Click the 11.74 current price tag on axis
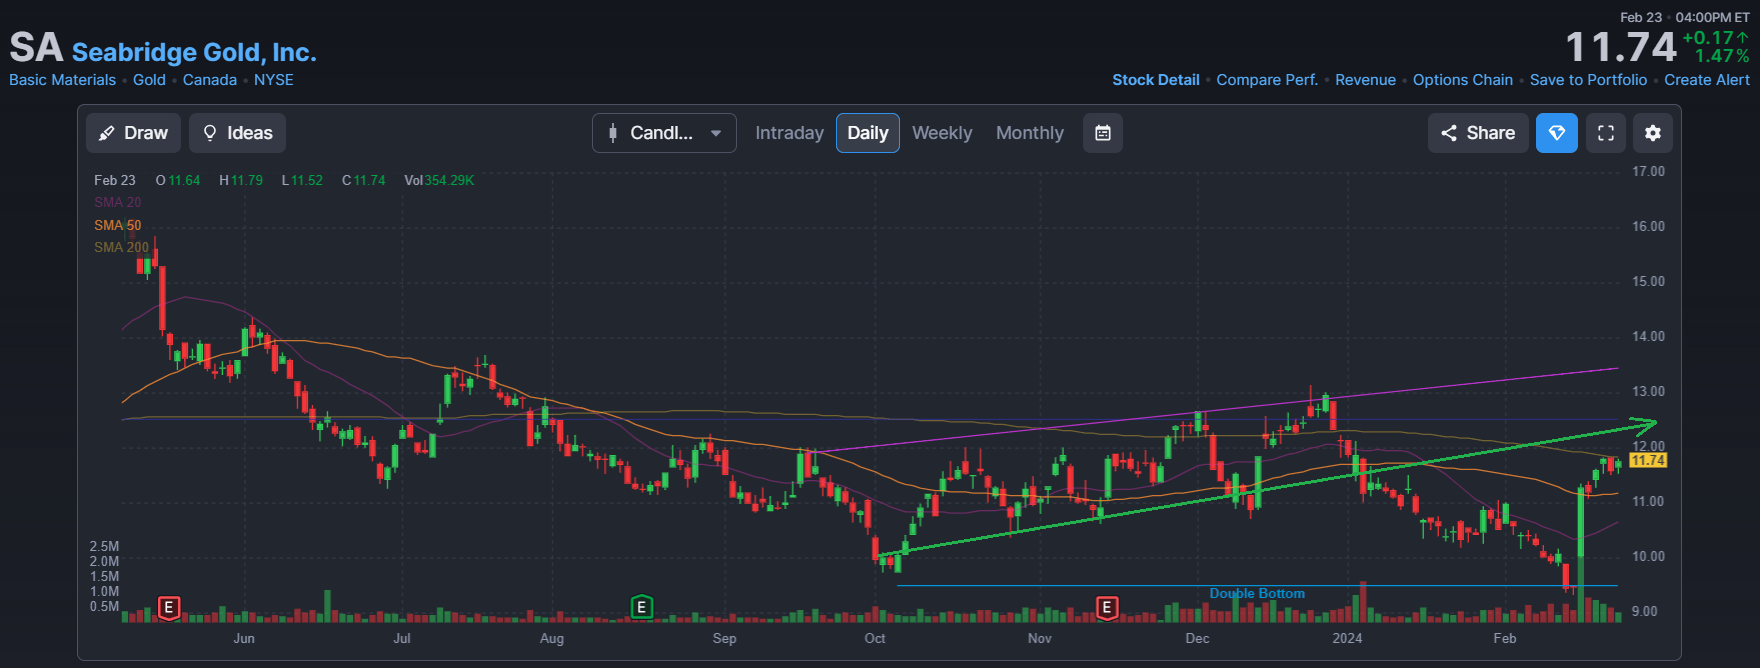The height and width of the screenshot is (668, 1760). pos(1648,460)
